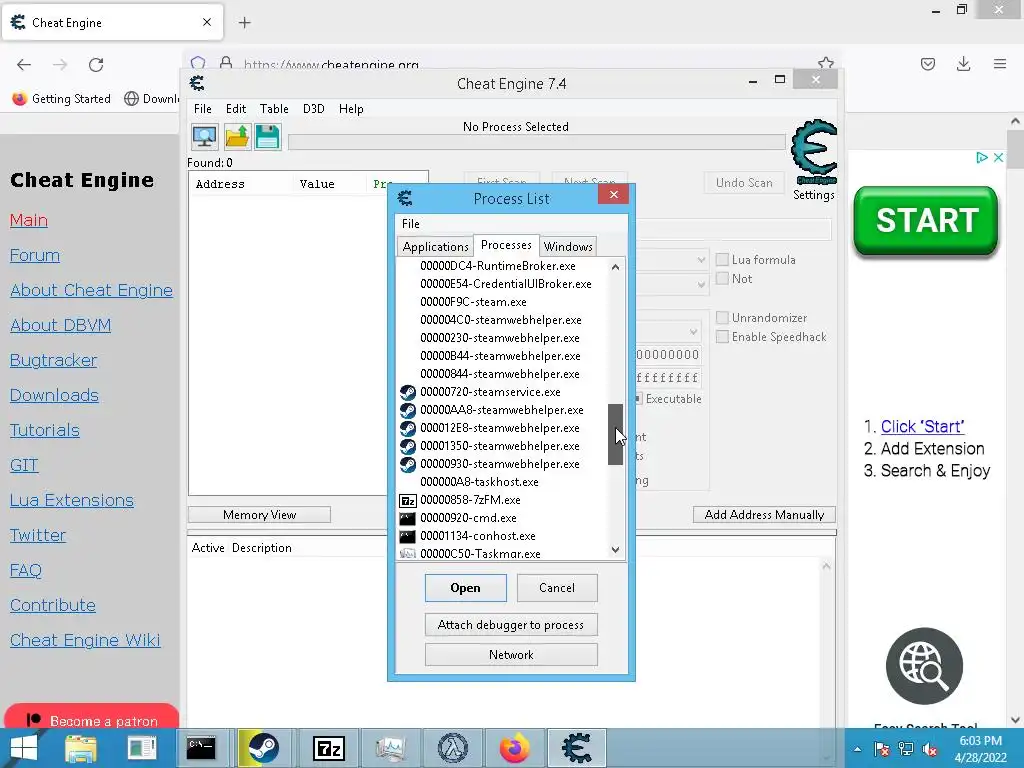
Task: Open the Tutorials link
Action: click(44, 430)
